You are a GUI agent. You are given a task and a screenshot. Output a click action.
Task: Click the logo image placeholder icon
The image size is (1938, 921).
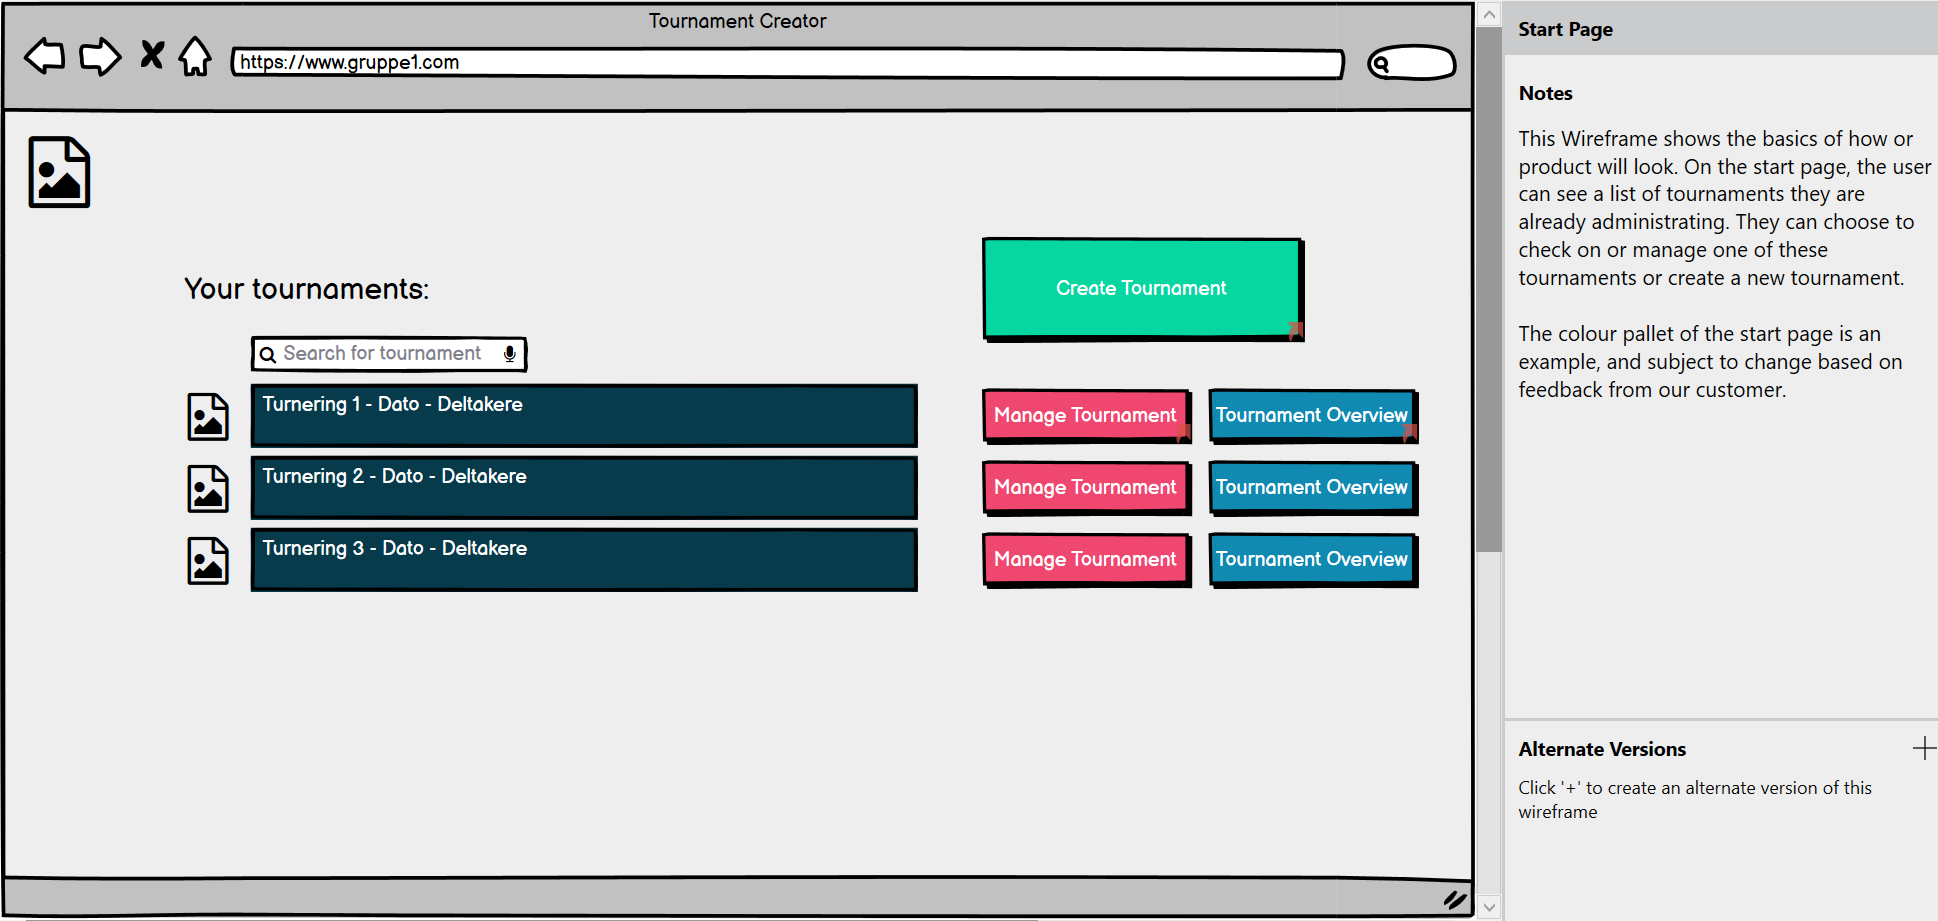(x=59, y=172)
